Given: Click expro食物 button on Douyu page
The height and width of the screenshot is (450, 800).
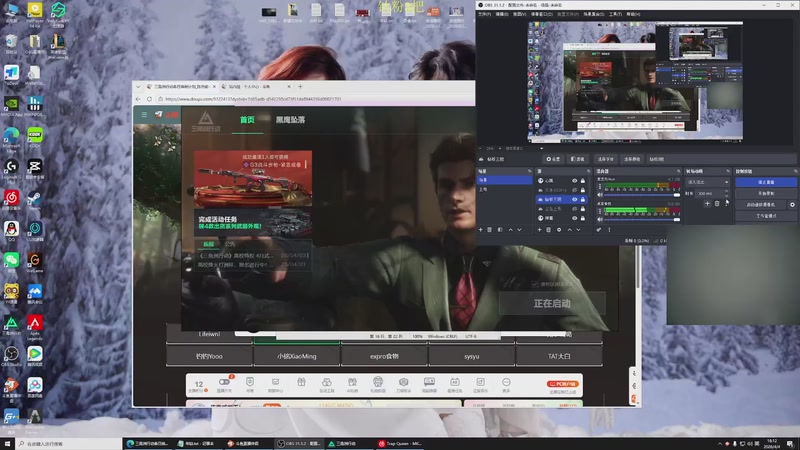Looking at the screenshot, I should tap(384, 356).
